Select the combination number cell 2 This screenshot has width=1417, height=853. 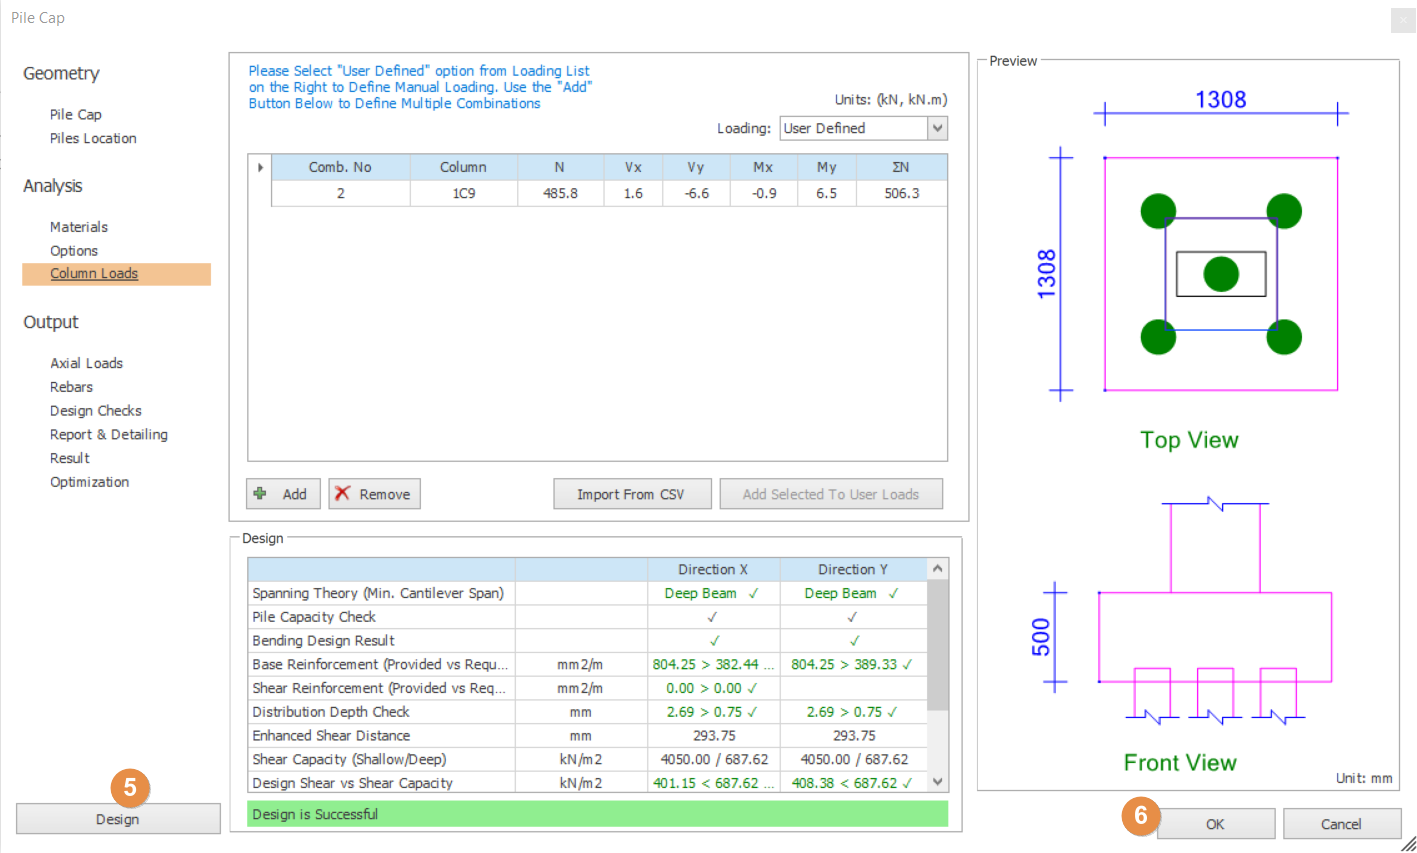tap(340, 193)
